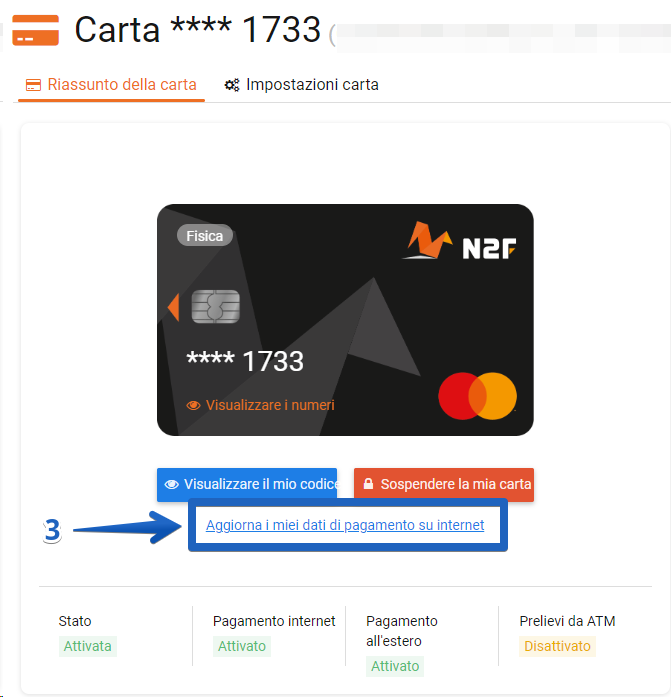
Task: Click the Fisica badge on the card
Action: (x=204, y=236)
